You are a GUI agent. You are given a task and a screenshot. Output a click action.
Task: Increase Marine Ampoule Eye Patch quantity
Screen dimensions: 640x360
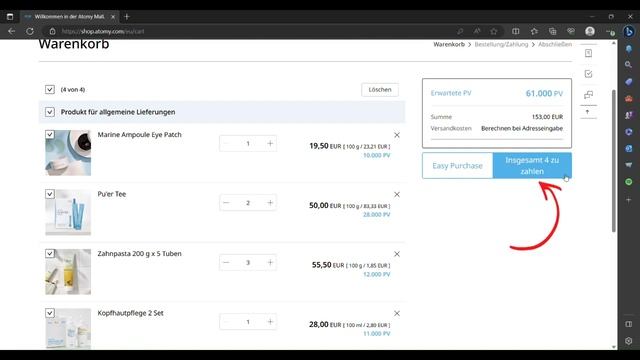point(270,143)
